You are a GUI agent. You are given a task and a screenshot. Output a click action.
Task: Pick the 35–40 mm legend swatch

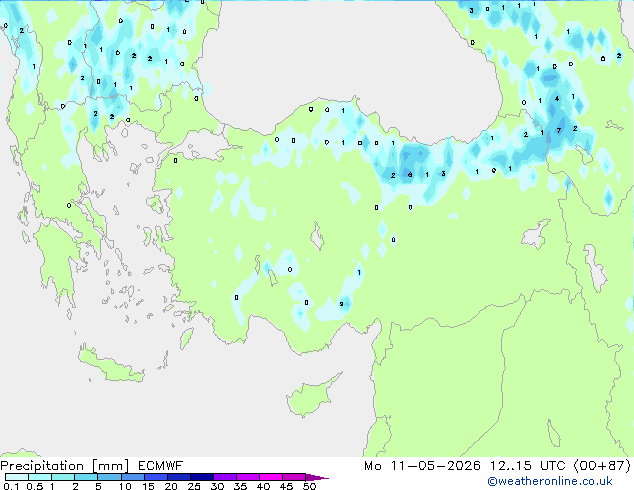247,477
